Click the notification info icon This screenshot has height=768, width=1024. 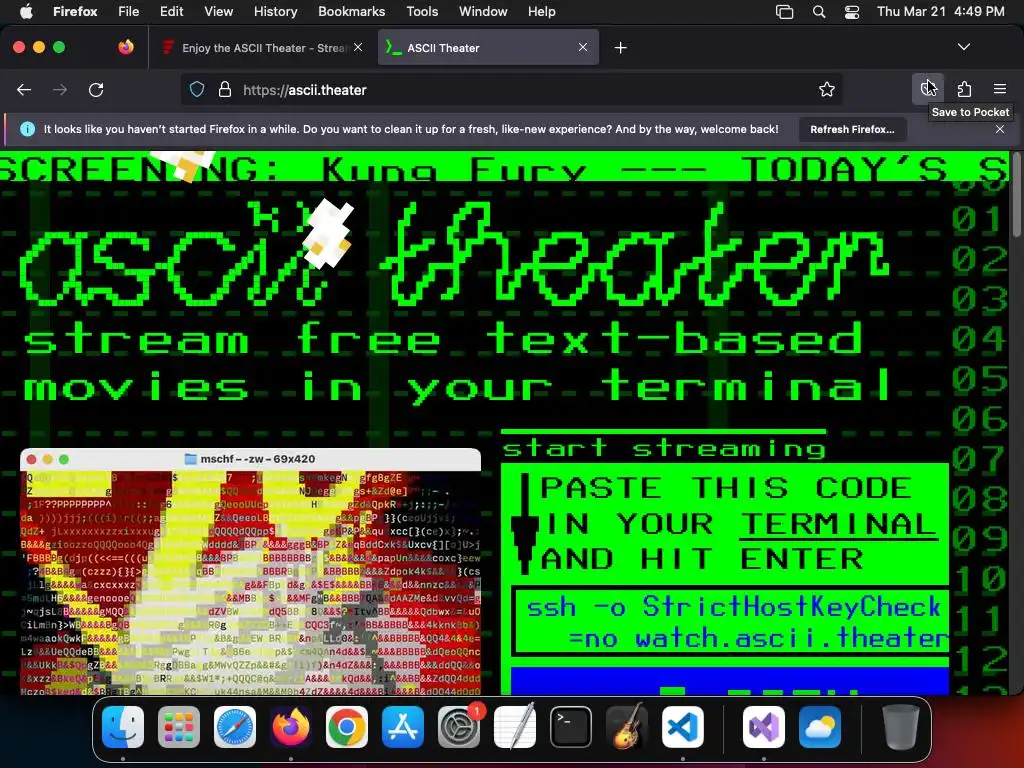27,129
